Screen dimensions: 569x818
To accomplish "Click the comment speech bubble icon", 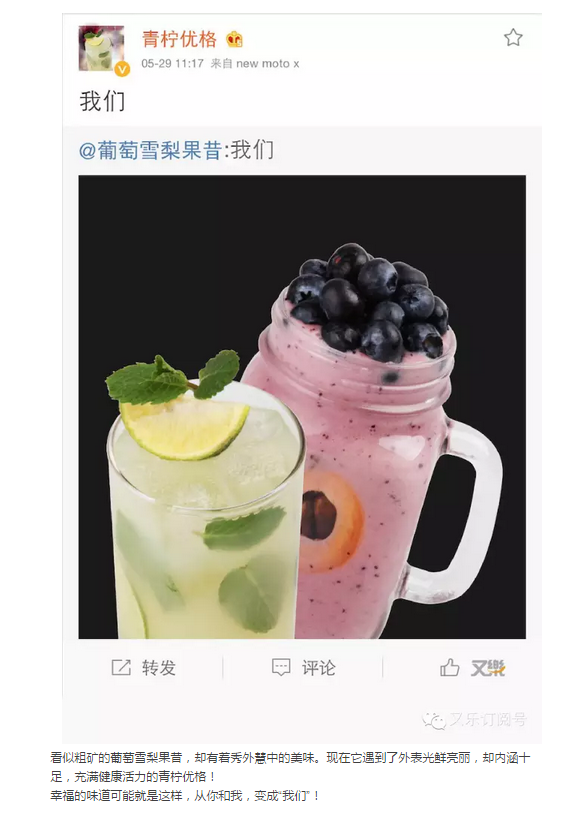I will 281,667.
